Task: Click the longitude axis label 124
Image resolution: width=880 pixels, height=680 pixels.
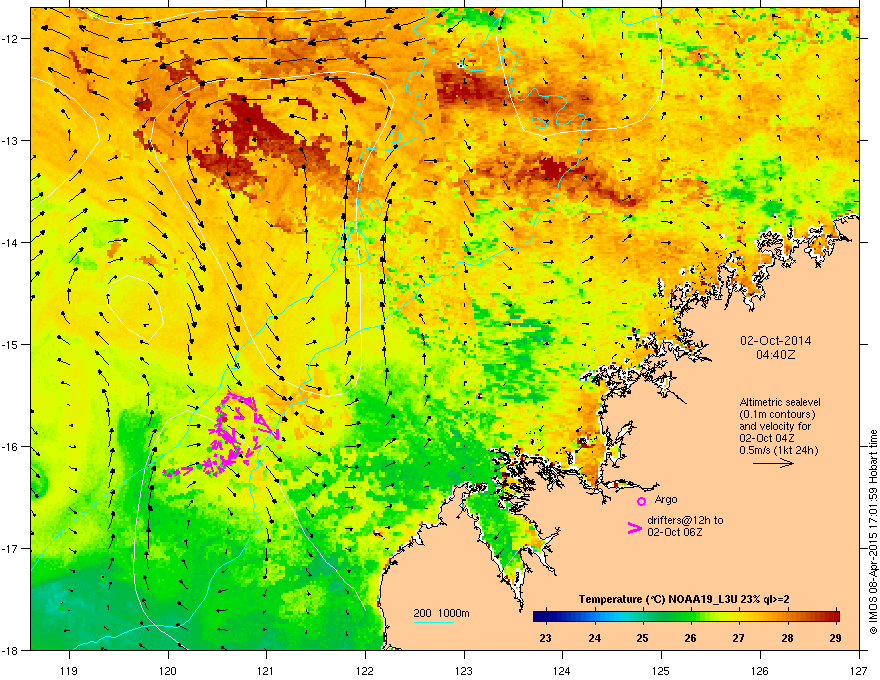Action: [562, 670]
